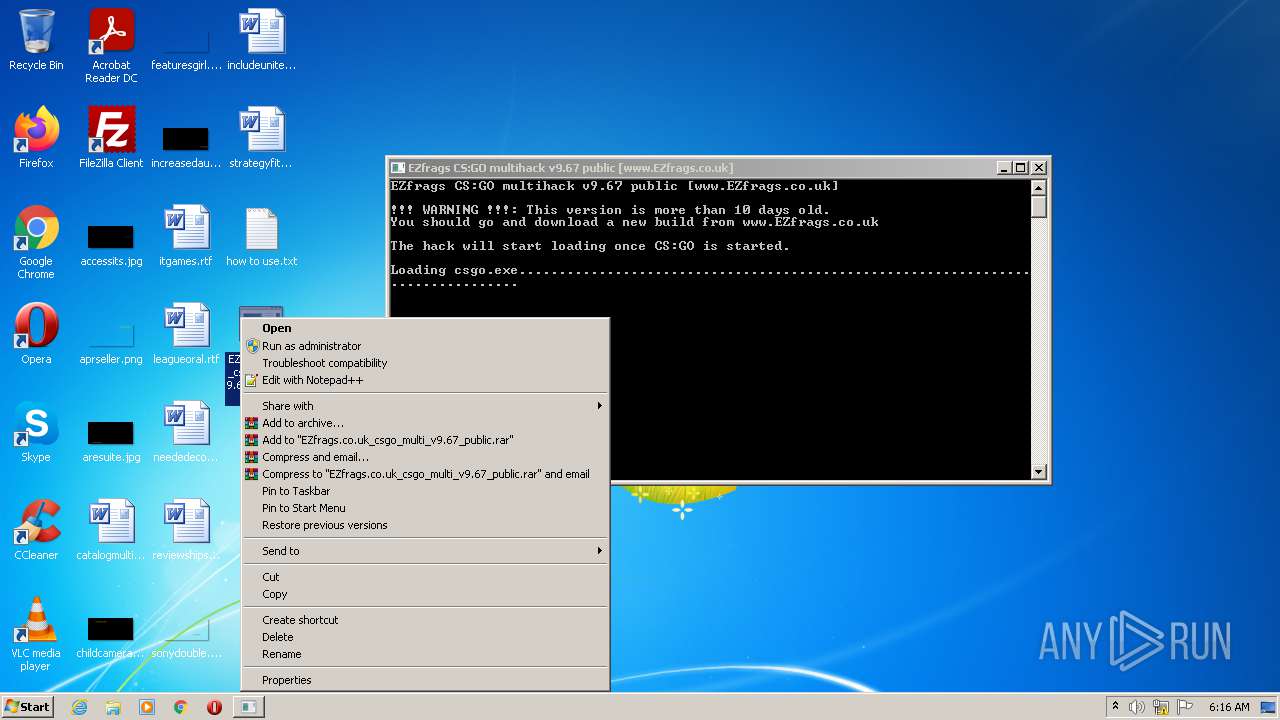
Task: Open the Recycle Bin desktop icon
Action: [36, 42]
